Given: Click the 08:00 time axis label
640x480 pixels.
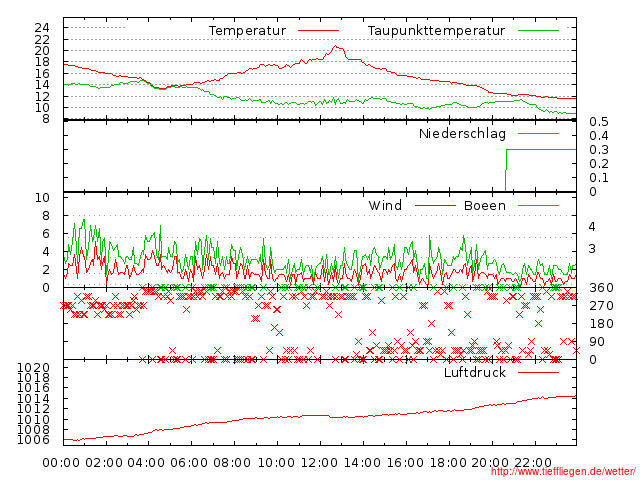Looking at the screenshot, I should coord(232,463).
